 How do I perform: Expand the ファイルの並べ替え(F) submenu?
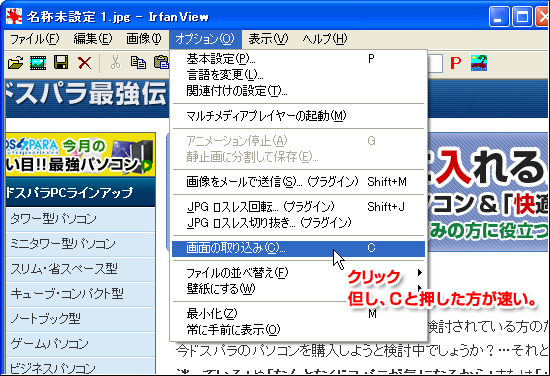[x=298, y=273]
